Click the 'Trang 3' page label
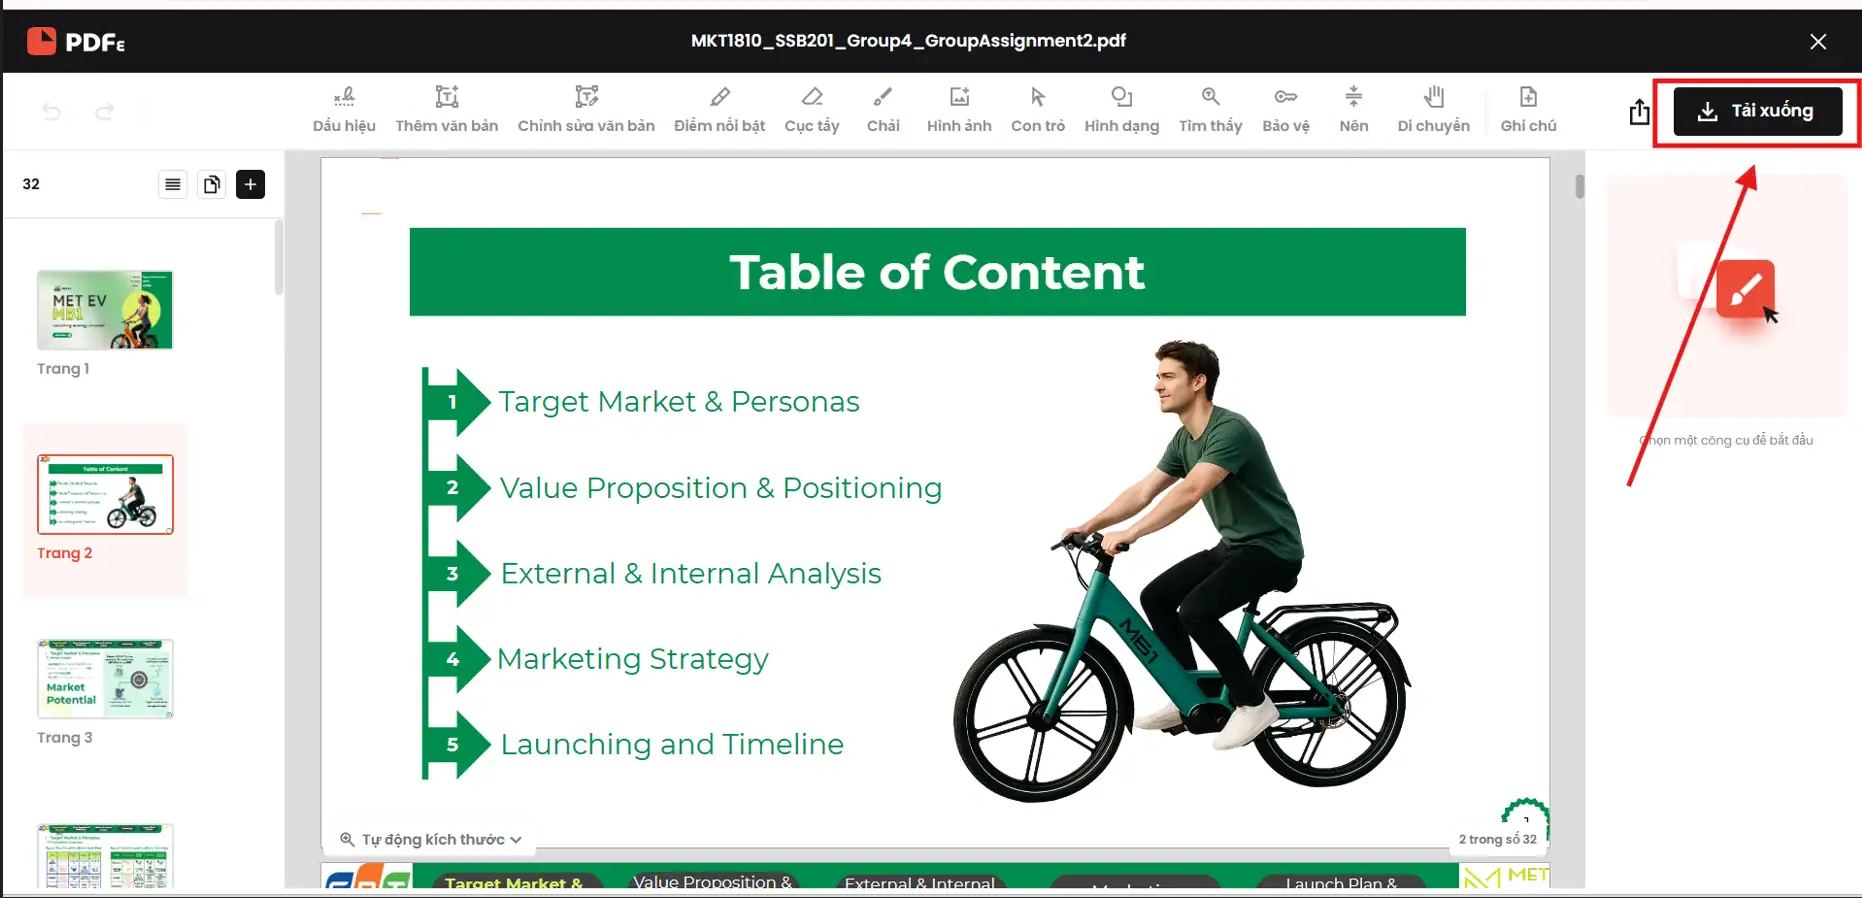The image size is (1862, 898). coord(64,738)
